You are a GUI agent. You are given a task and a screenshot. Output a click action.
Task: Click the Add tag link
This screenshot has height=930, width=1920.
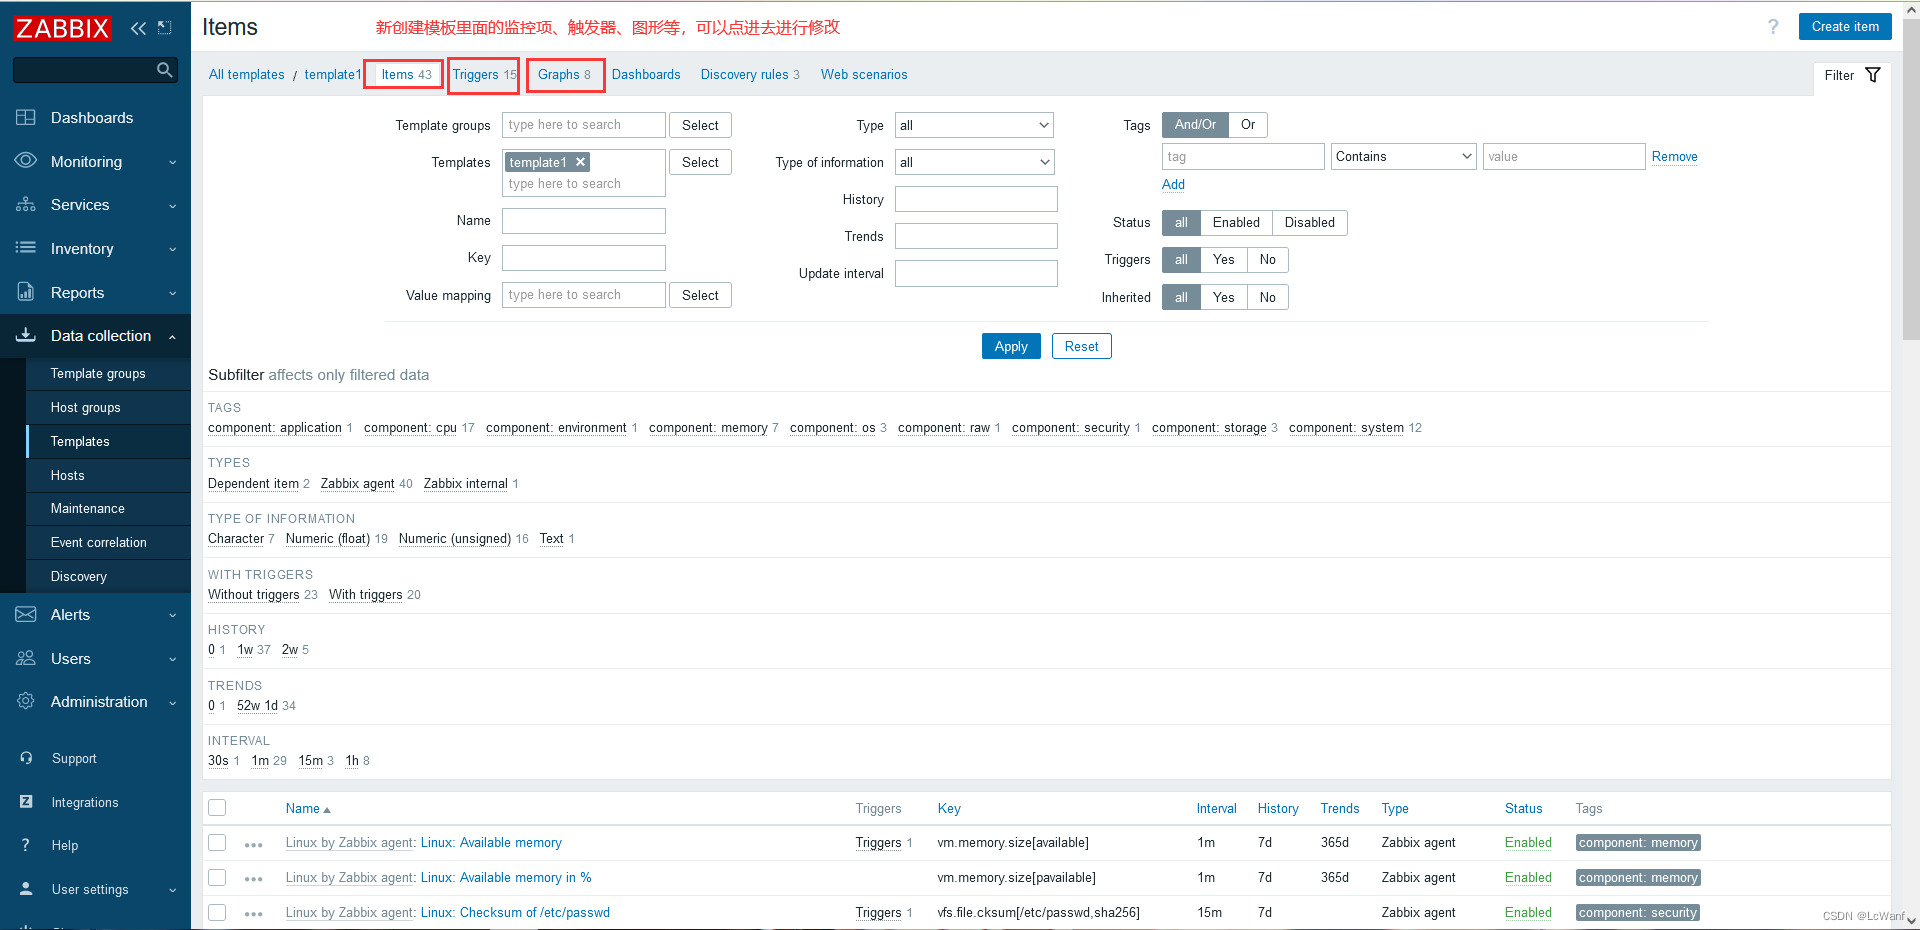pos(1173,185)
